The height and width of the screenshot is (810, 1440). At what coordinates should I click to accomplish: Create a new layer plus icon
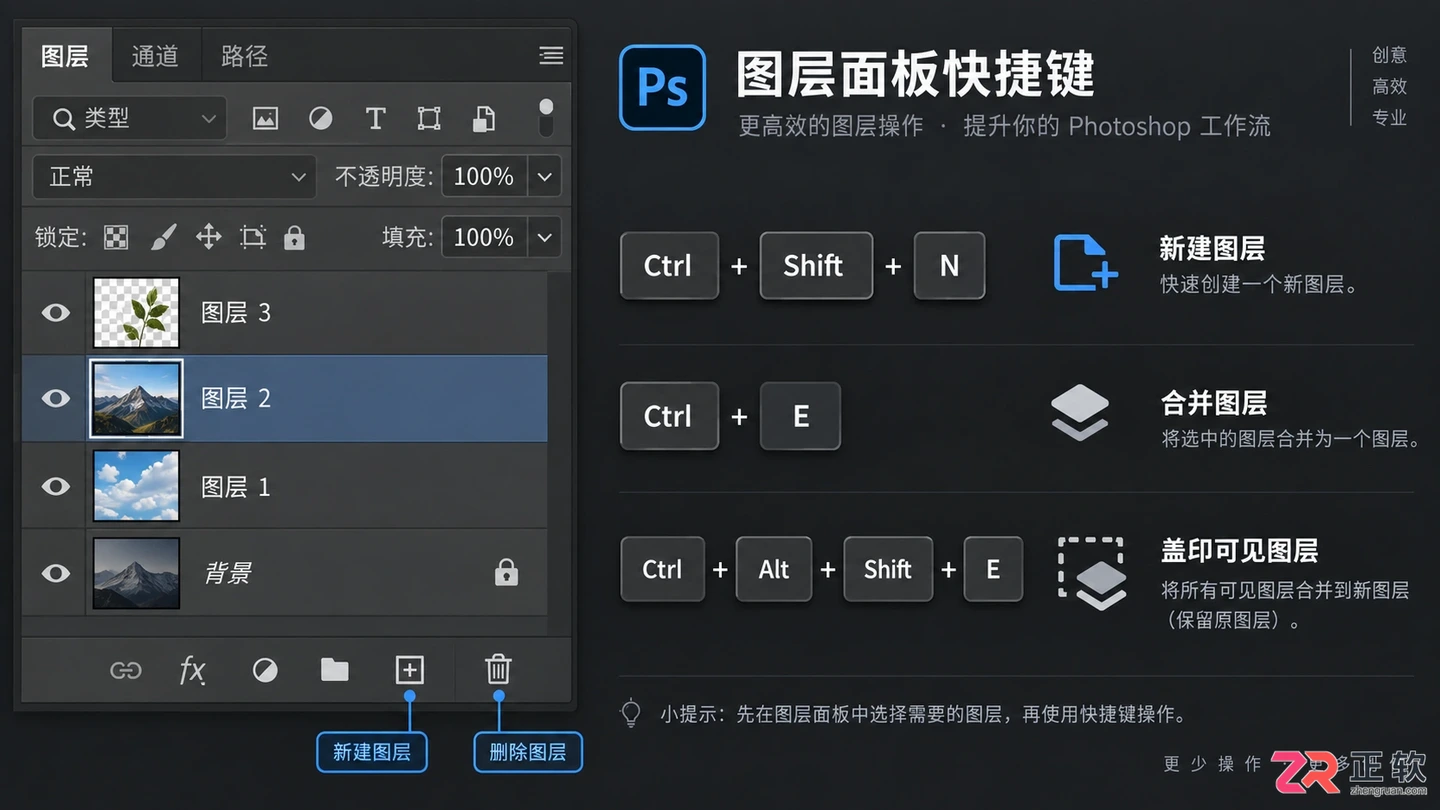[410, 670]
